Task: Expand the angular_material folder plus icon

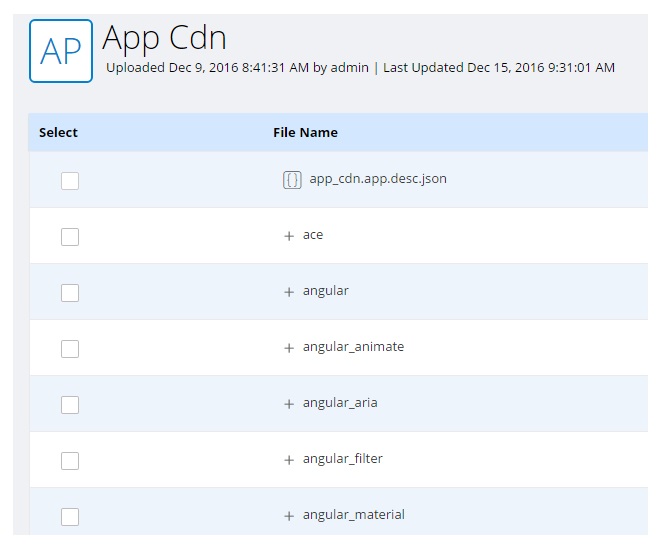Action: [x=289, y=516]
